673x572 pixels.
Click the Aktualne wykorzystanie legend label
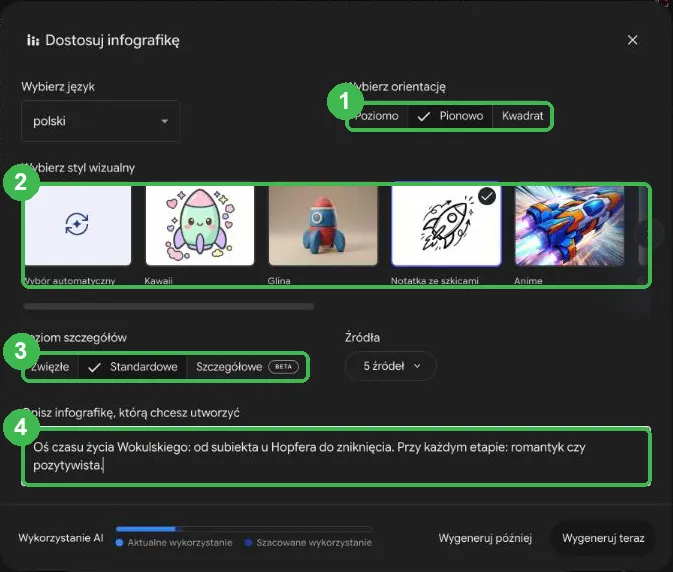tap(180, 543)
